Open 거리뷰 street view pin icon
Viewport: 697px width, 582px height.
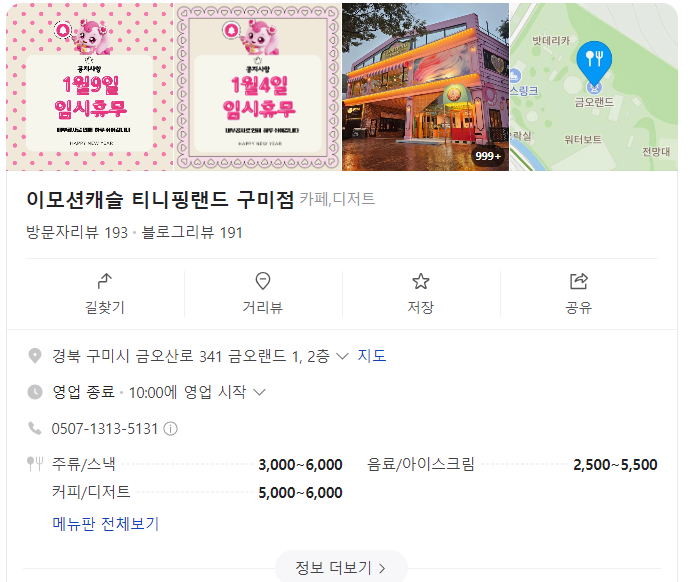[x=263, y=281]
